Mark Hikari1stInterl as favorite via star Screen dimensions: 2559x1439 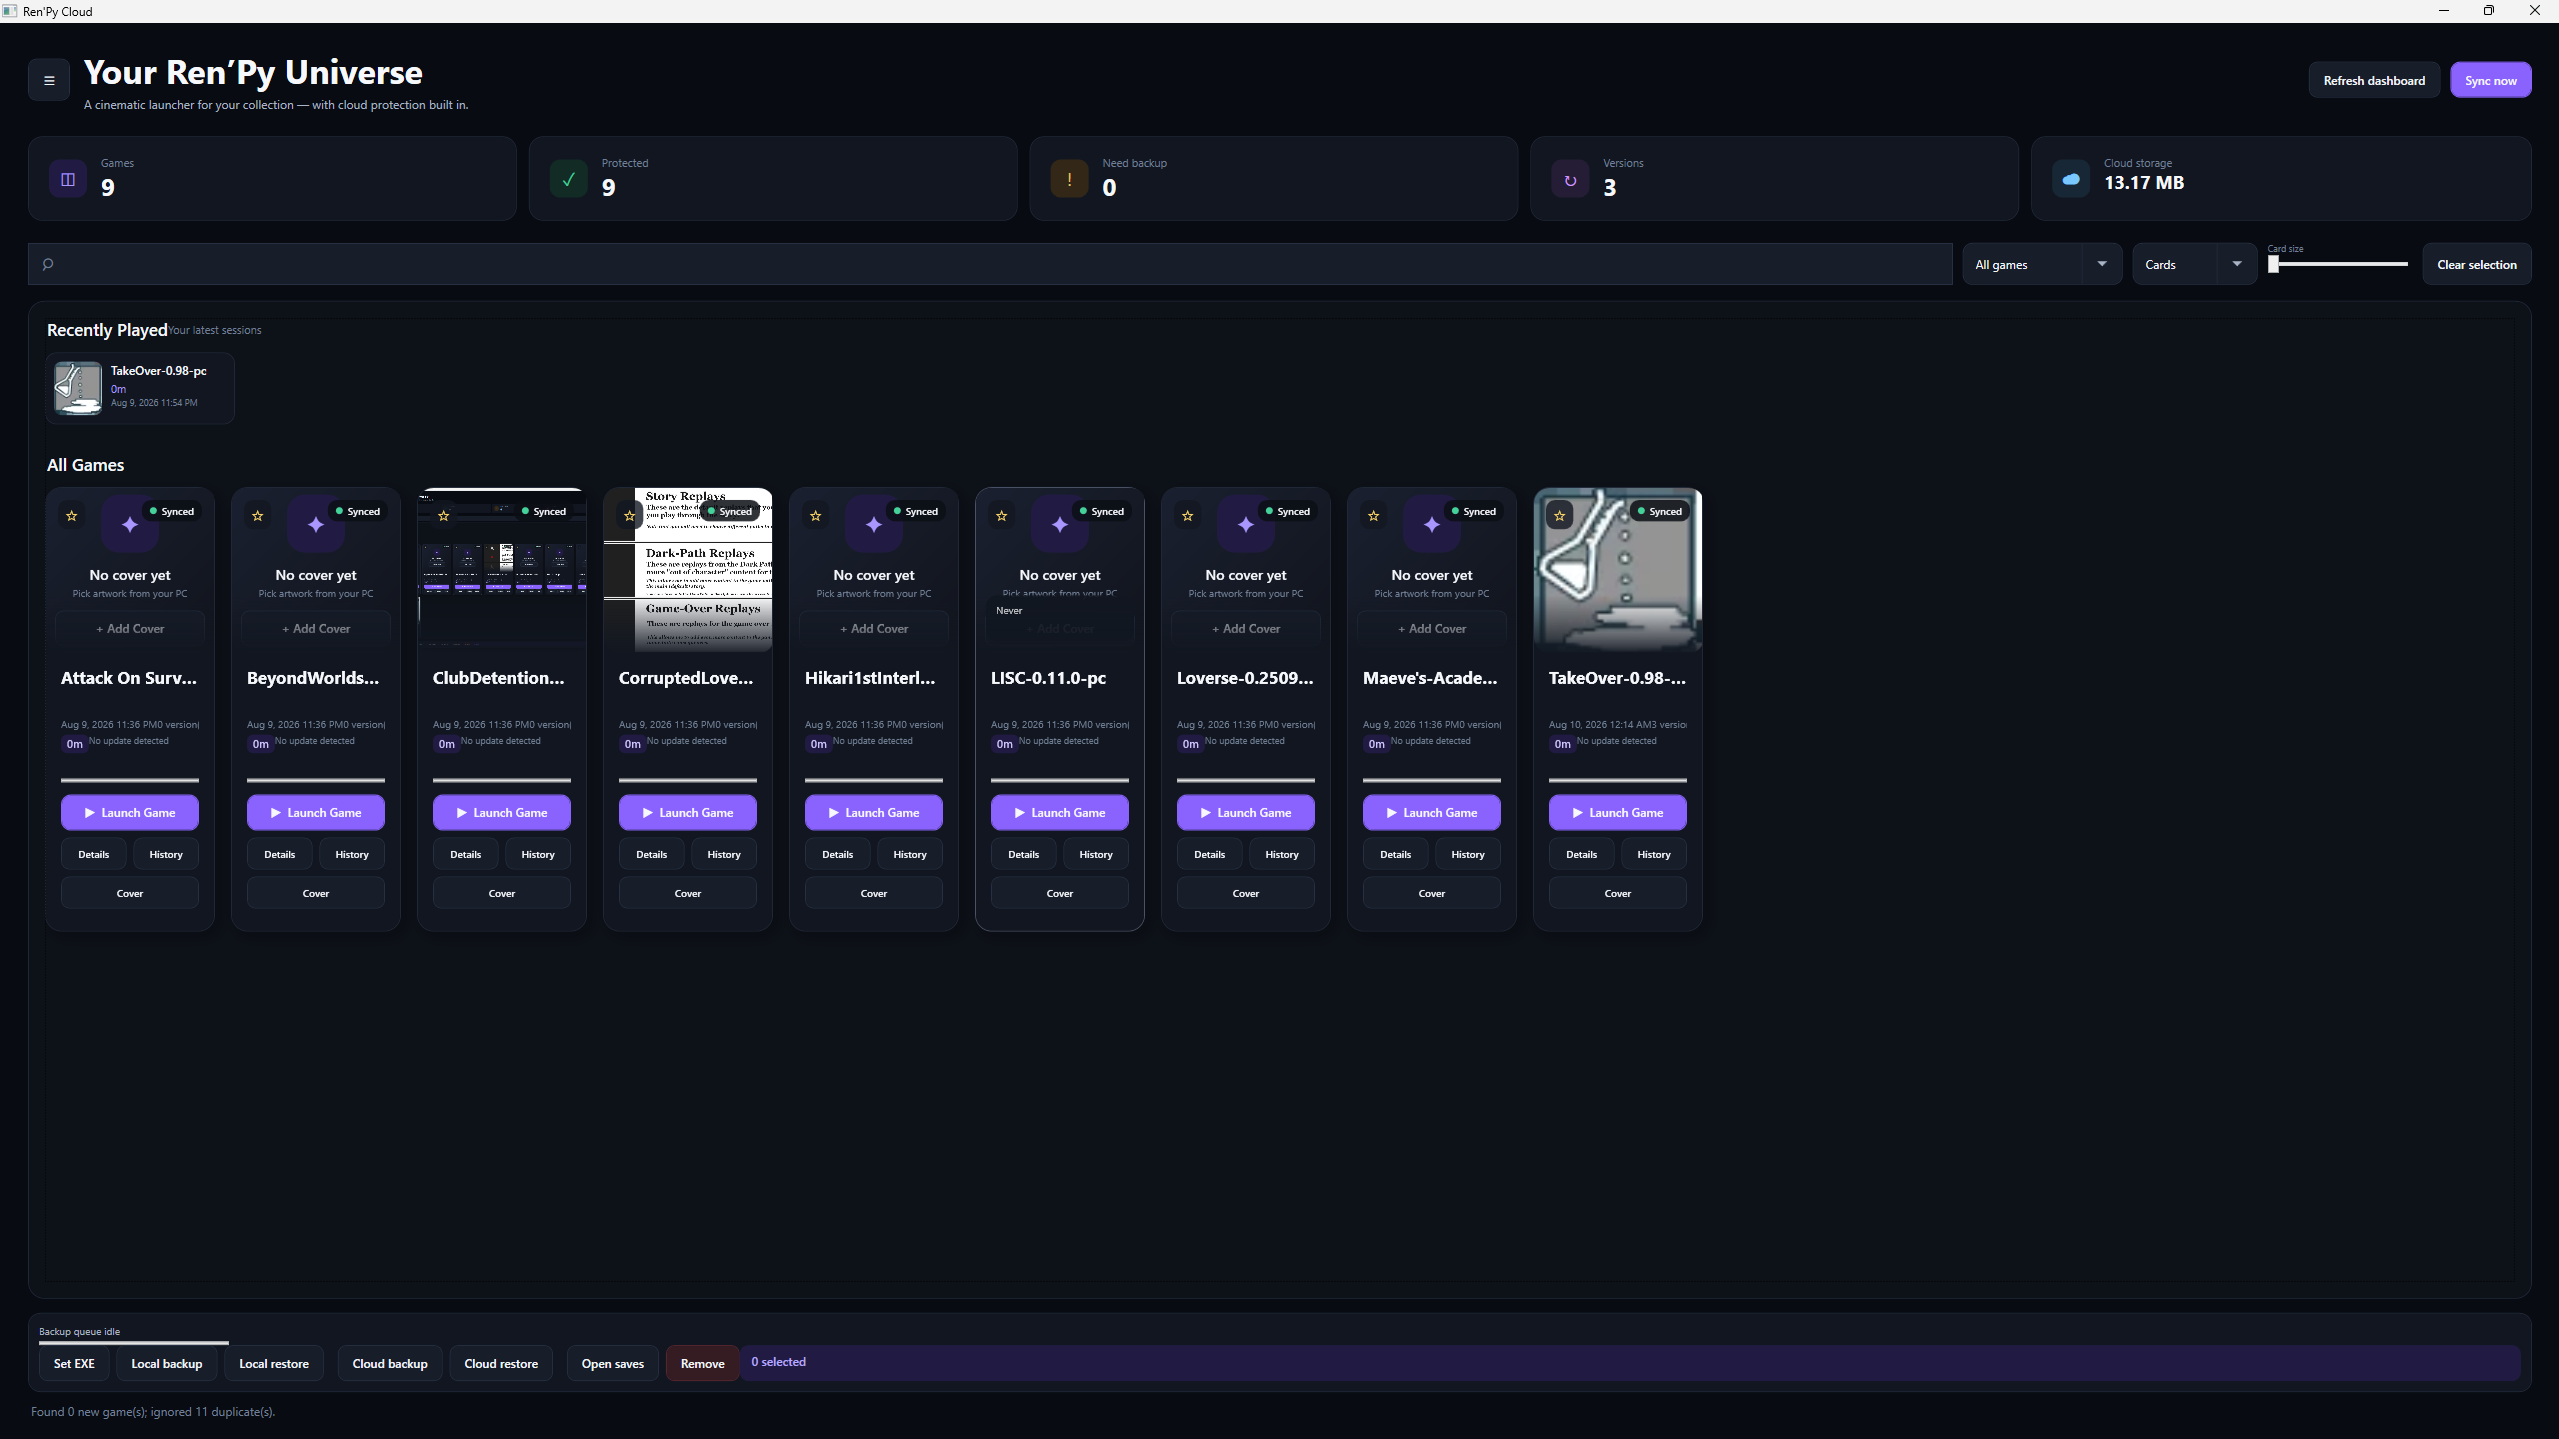pyautogui.click(x=816, y=516)
